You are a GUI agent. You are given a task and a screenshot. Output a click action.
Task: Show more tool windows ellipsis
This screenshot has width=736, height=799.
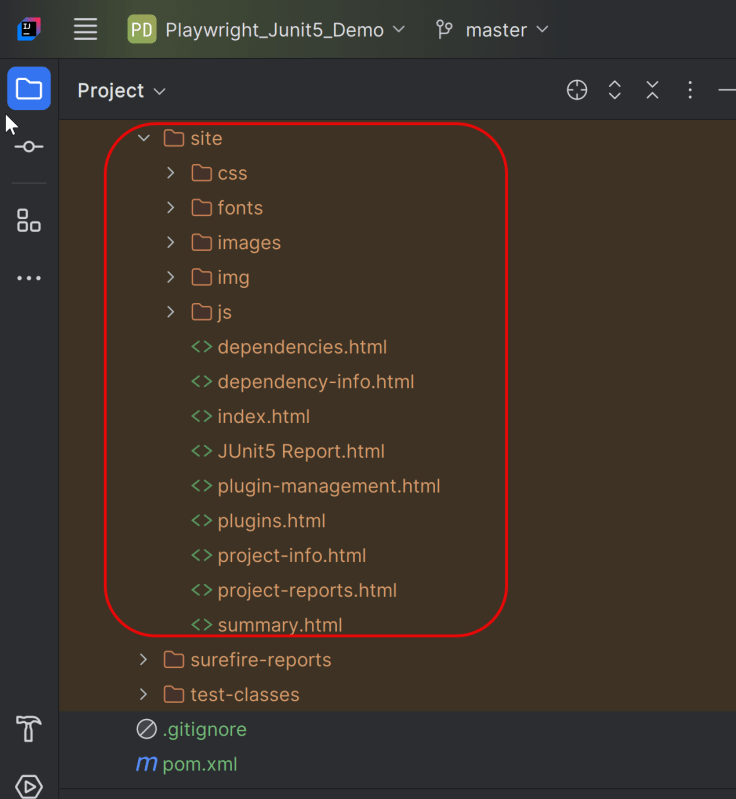[29, 278]
